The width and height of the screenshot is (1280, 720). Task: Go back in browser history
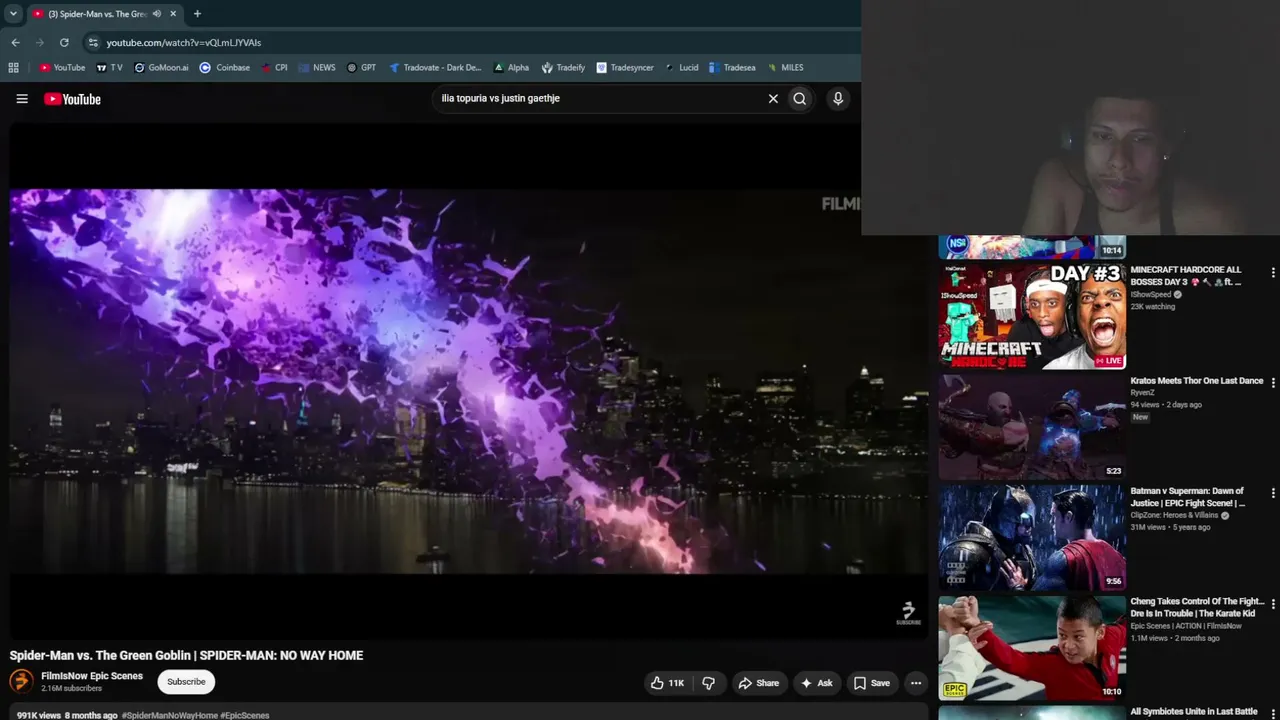(15, 42)
